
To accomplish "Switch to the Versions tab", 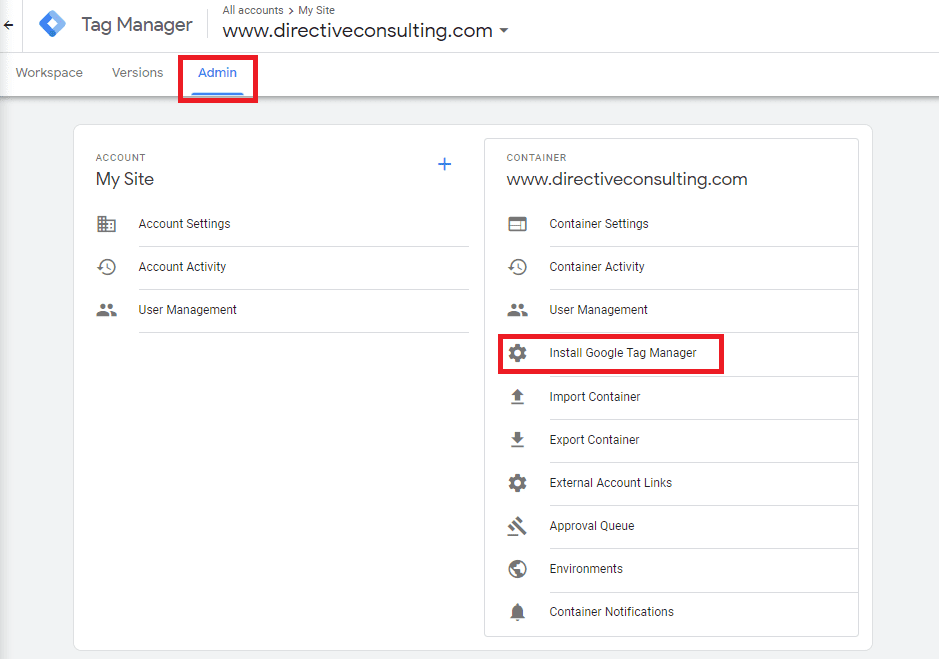I will click(x=137, y=72).
